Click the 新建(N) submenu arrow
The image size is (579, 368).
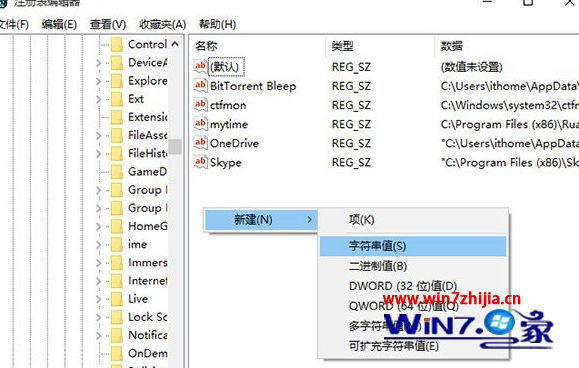309,220
